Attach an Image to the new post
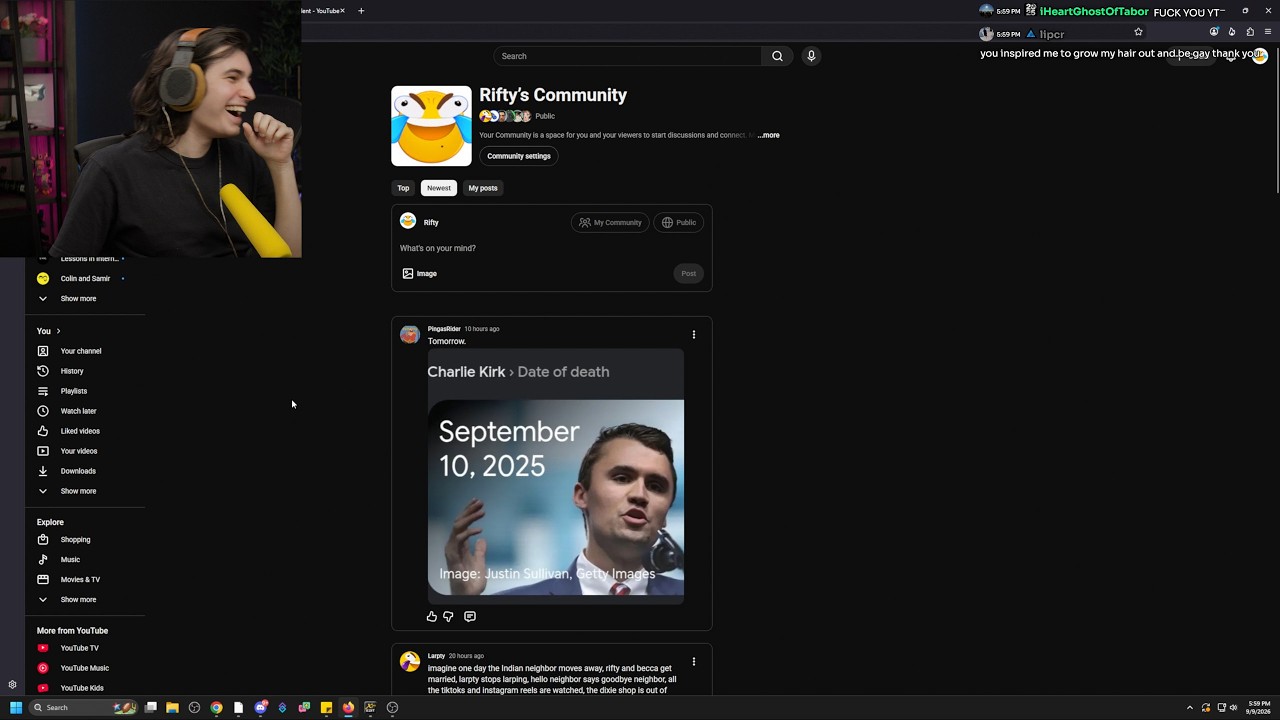Image resolution: width=1280 pixels, height=720 pixels. (x=420, y=274)
